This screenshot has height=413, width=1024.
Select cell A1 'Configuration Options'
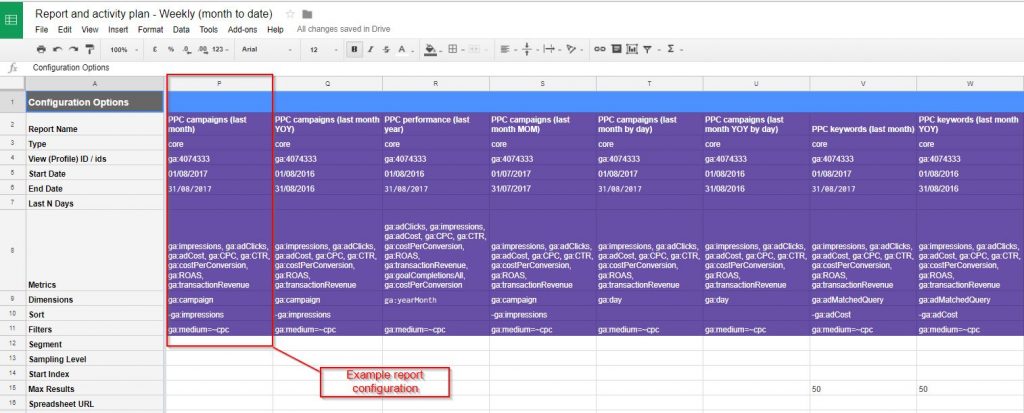click(95, 102)
